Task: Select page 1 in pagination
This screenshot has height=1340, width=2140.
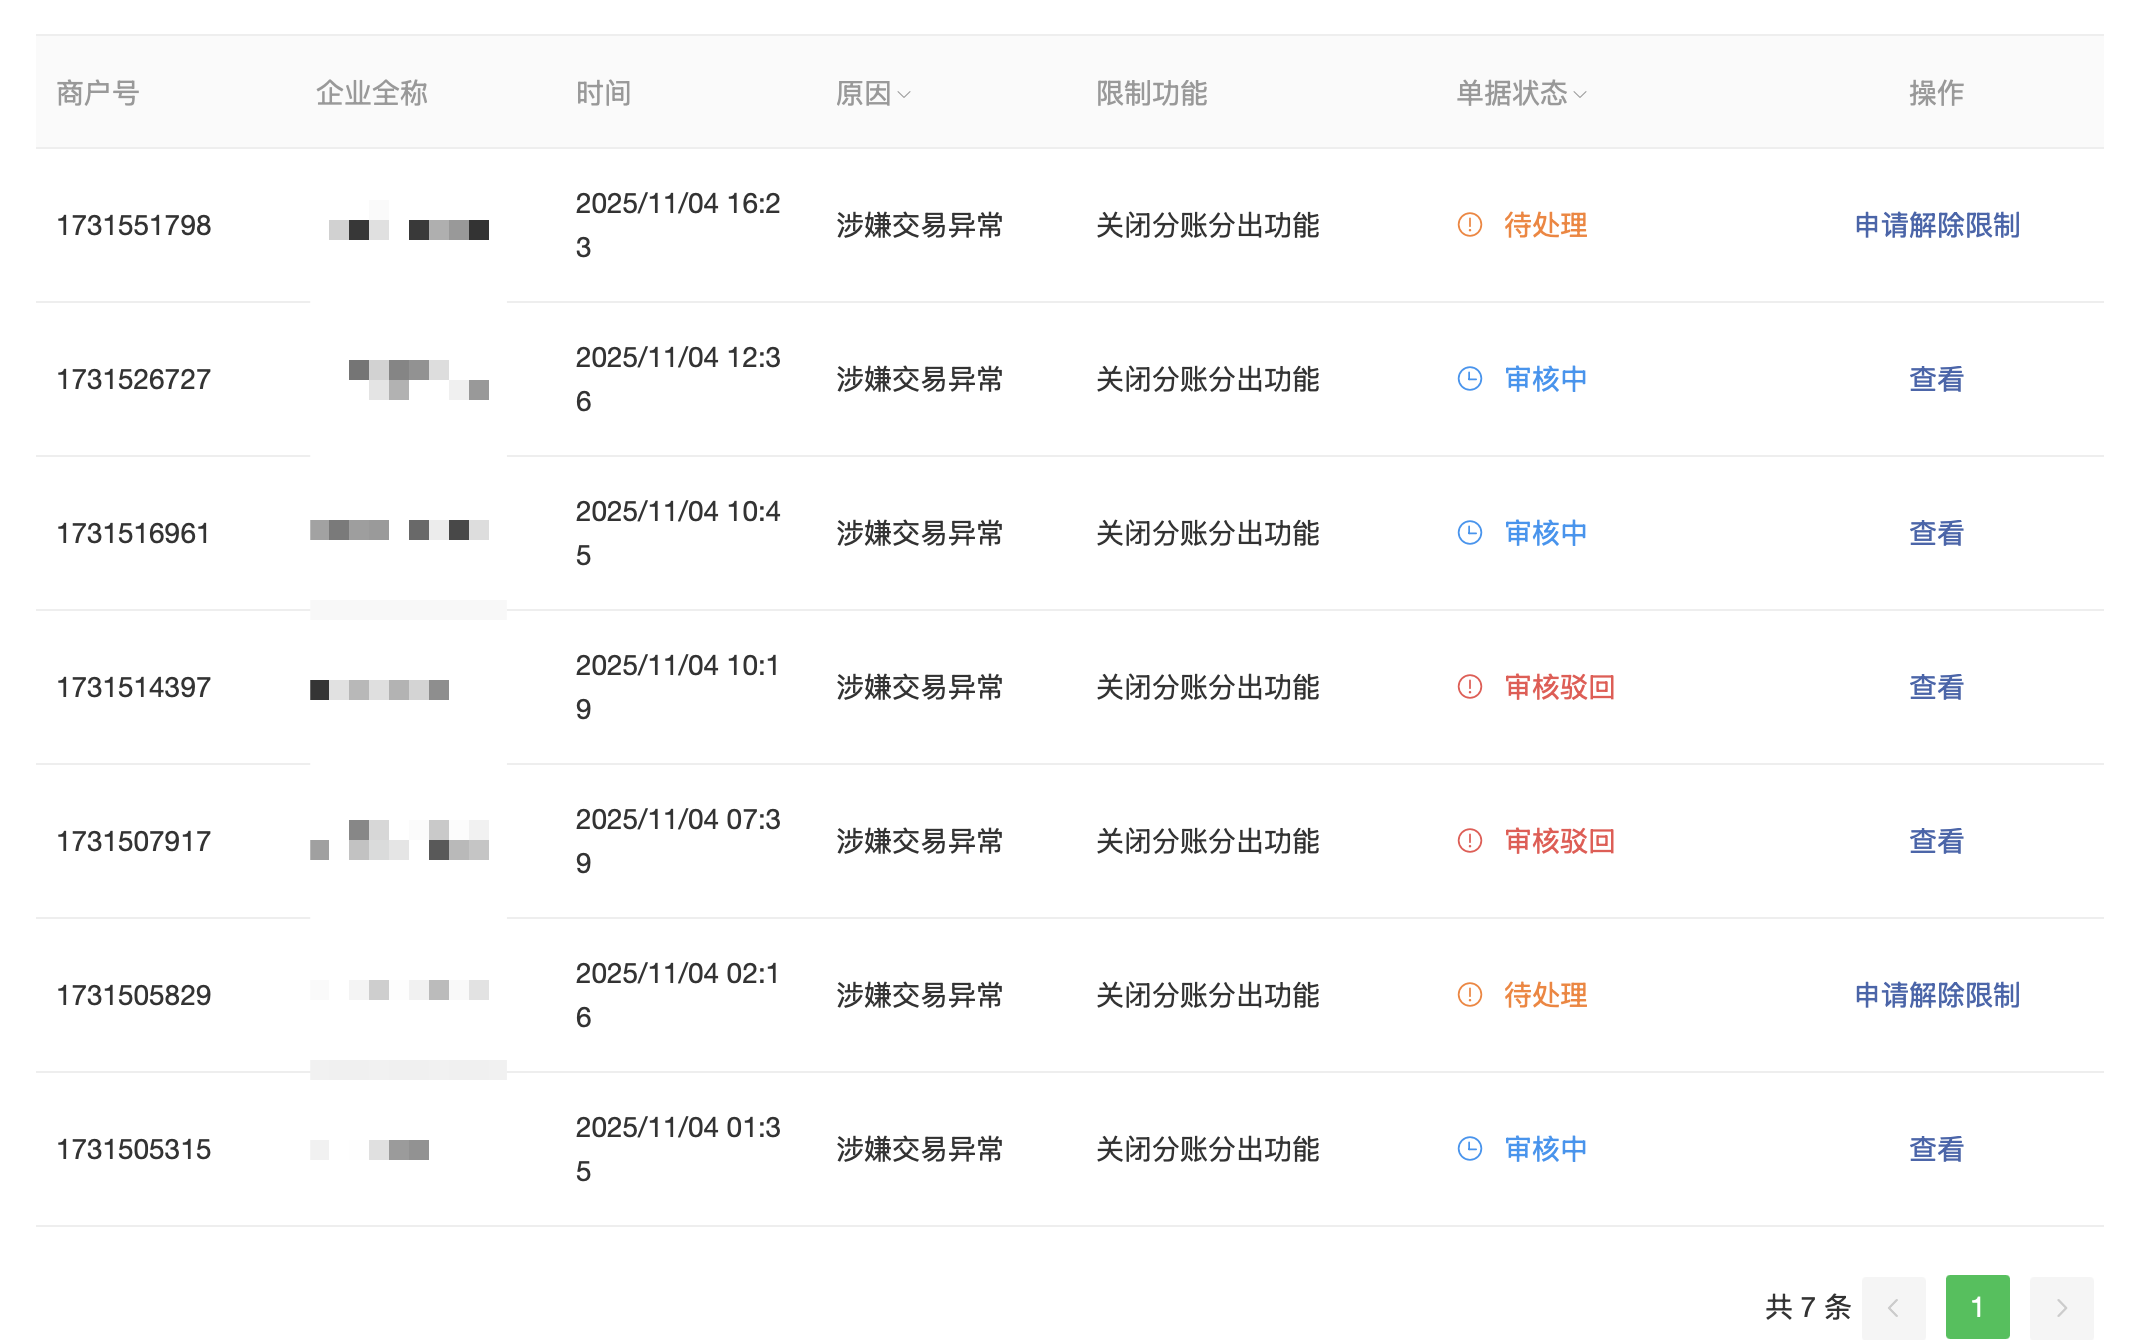Action: click(1977, 1307)
